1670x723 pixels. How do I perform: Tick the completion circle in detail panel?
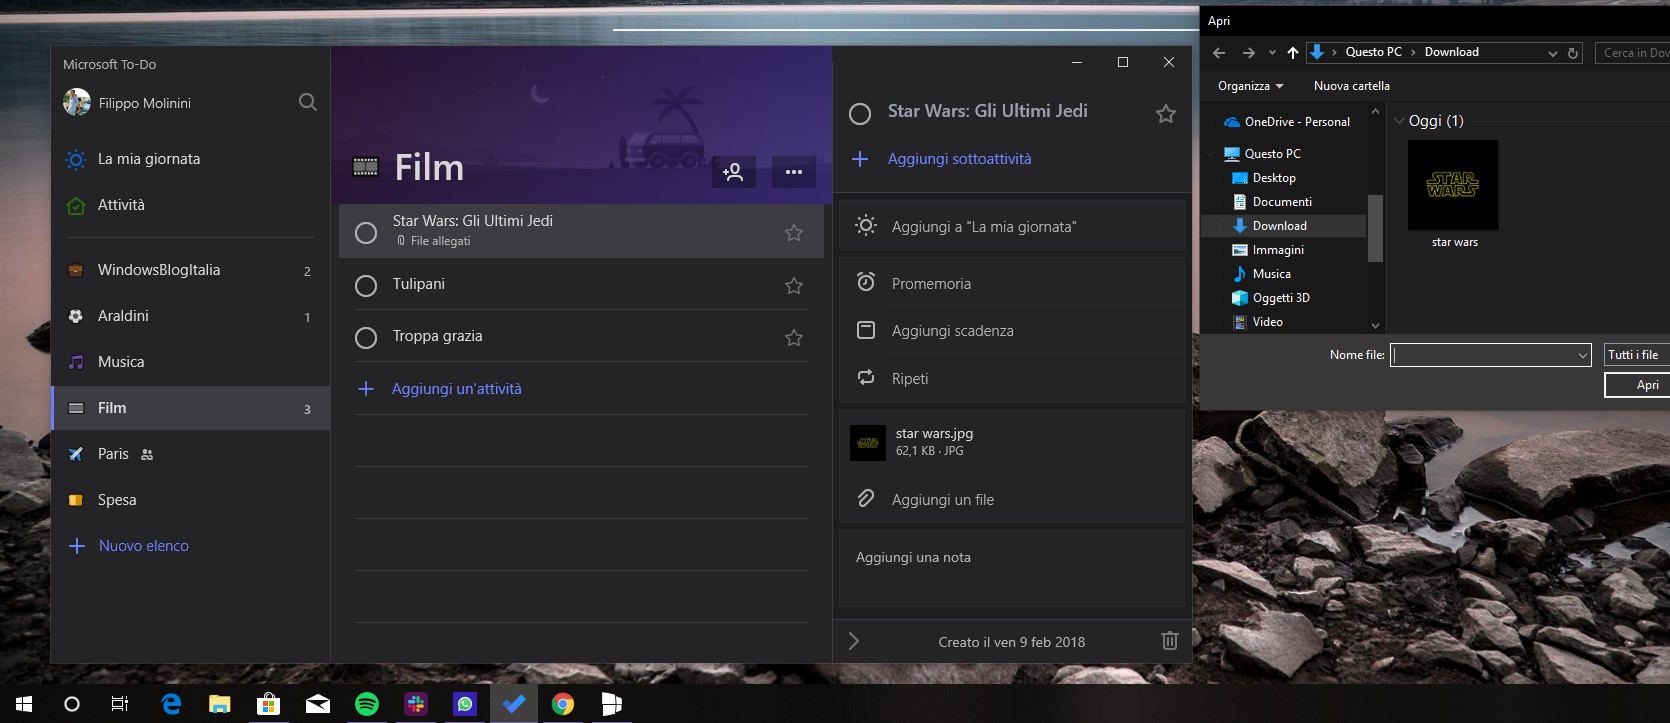(x=860, y=114)
